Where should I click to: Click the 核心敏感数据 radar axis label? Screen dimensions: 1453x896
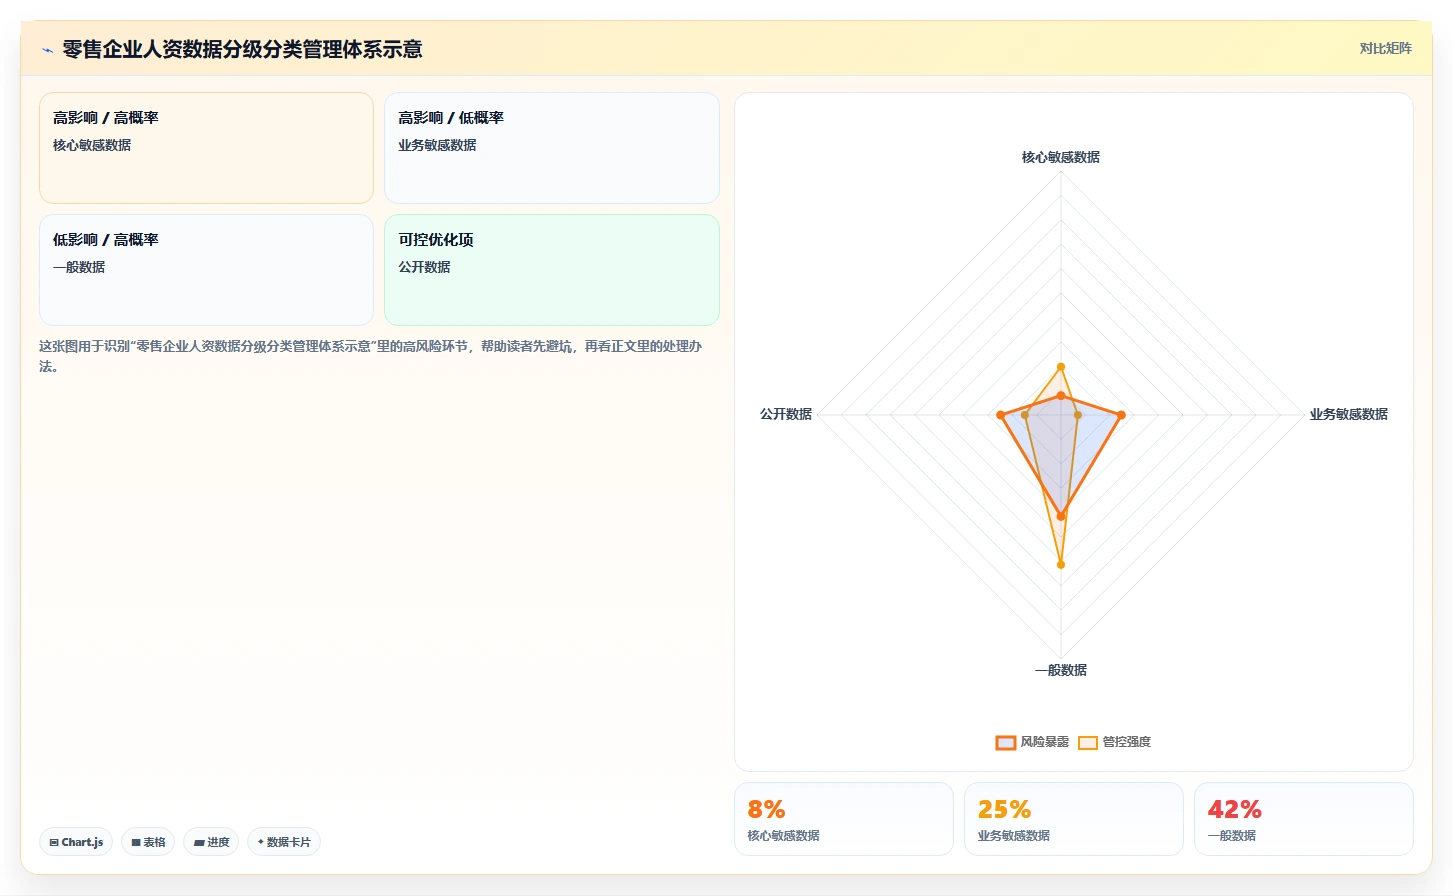click(1061, 157)
